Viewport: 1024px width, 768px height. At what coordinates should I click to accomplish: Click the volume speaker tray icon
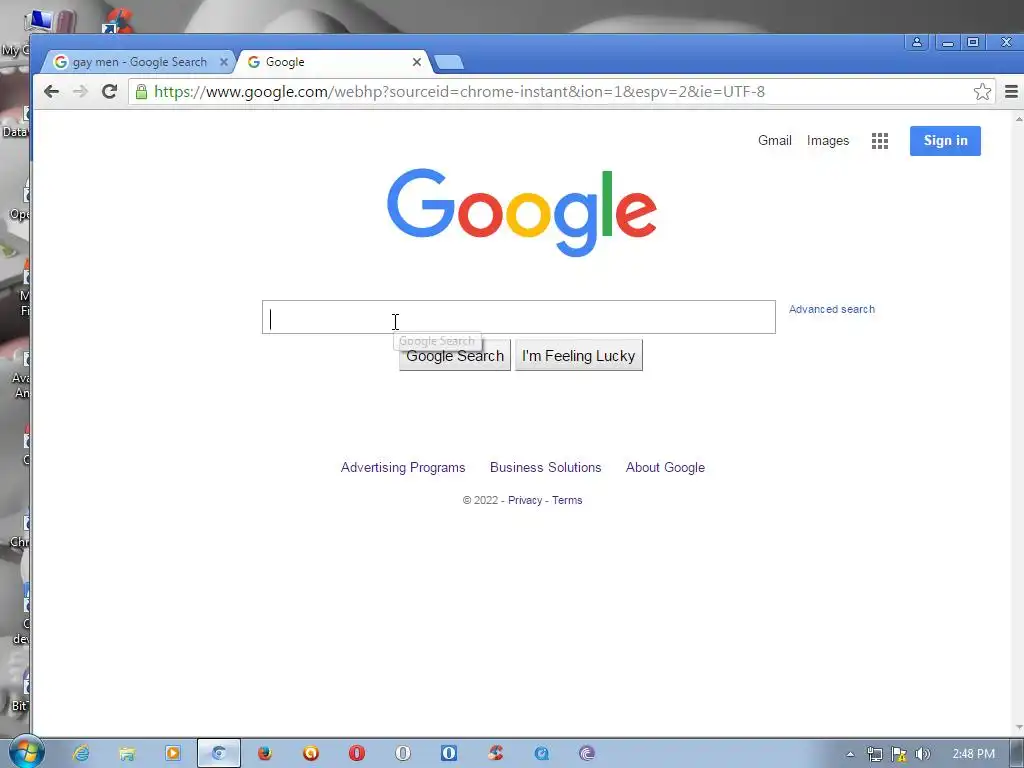(922, 754)
